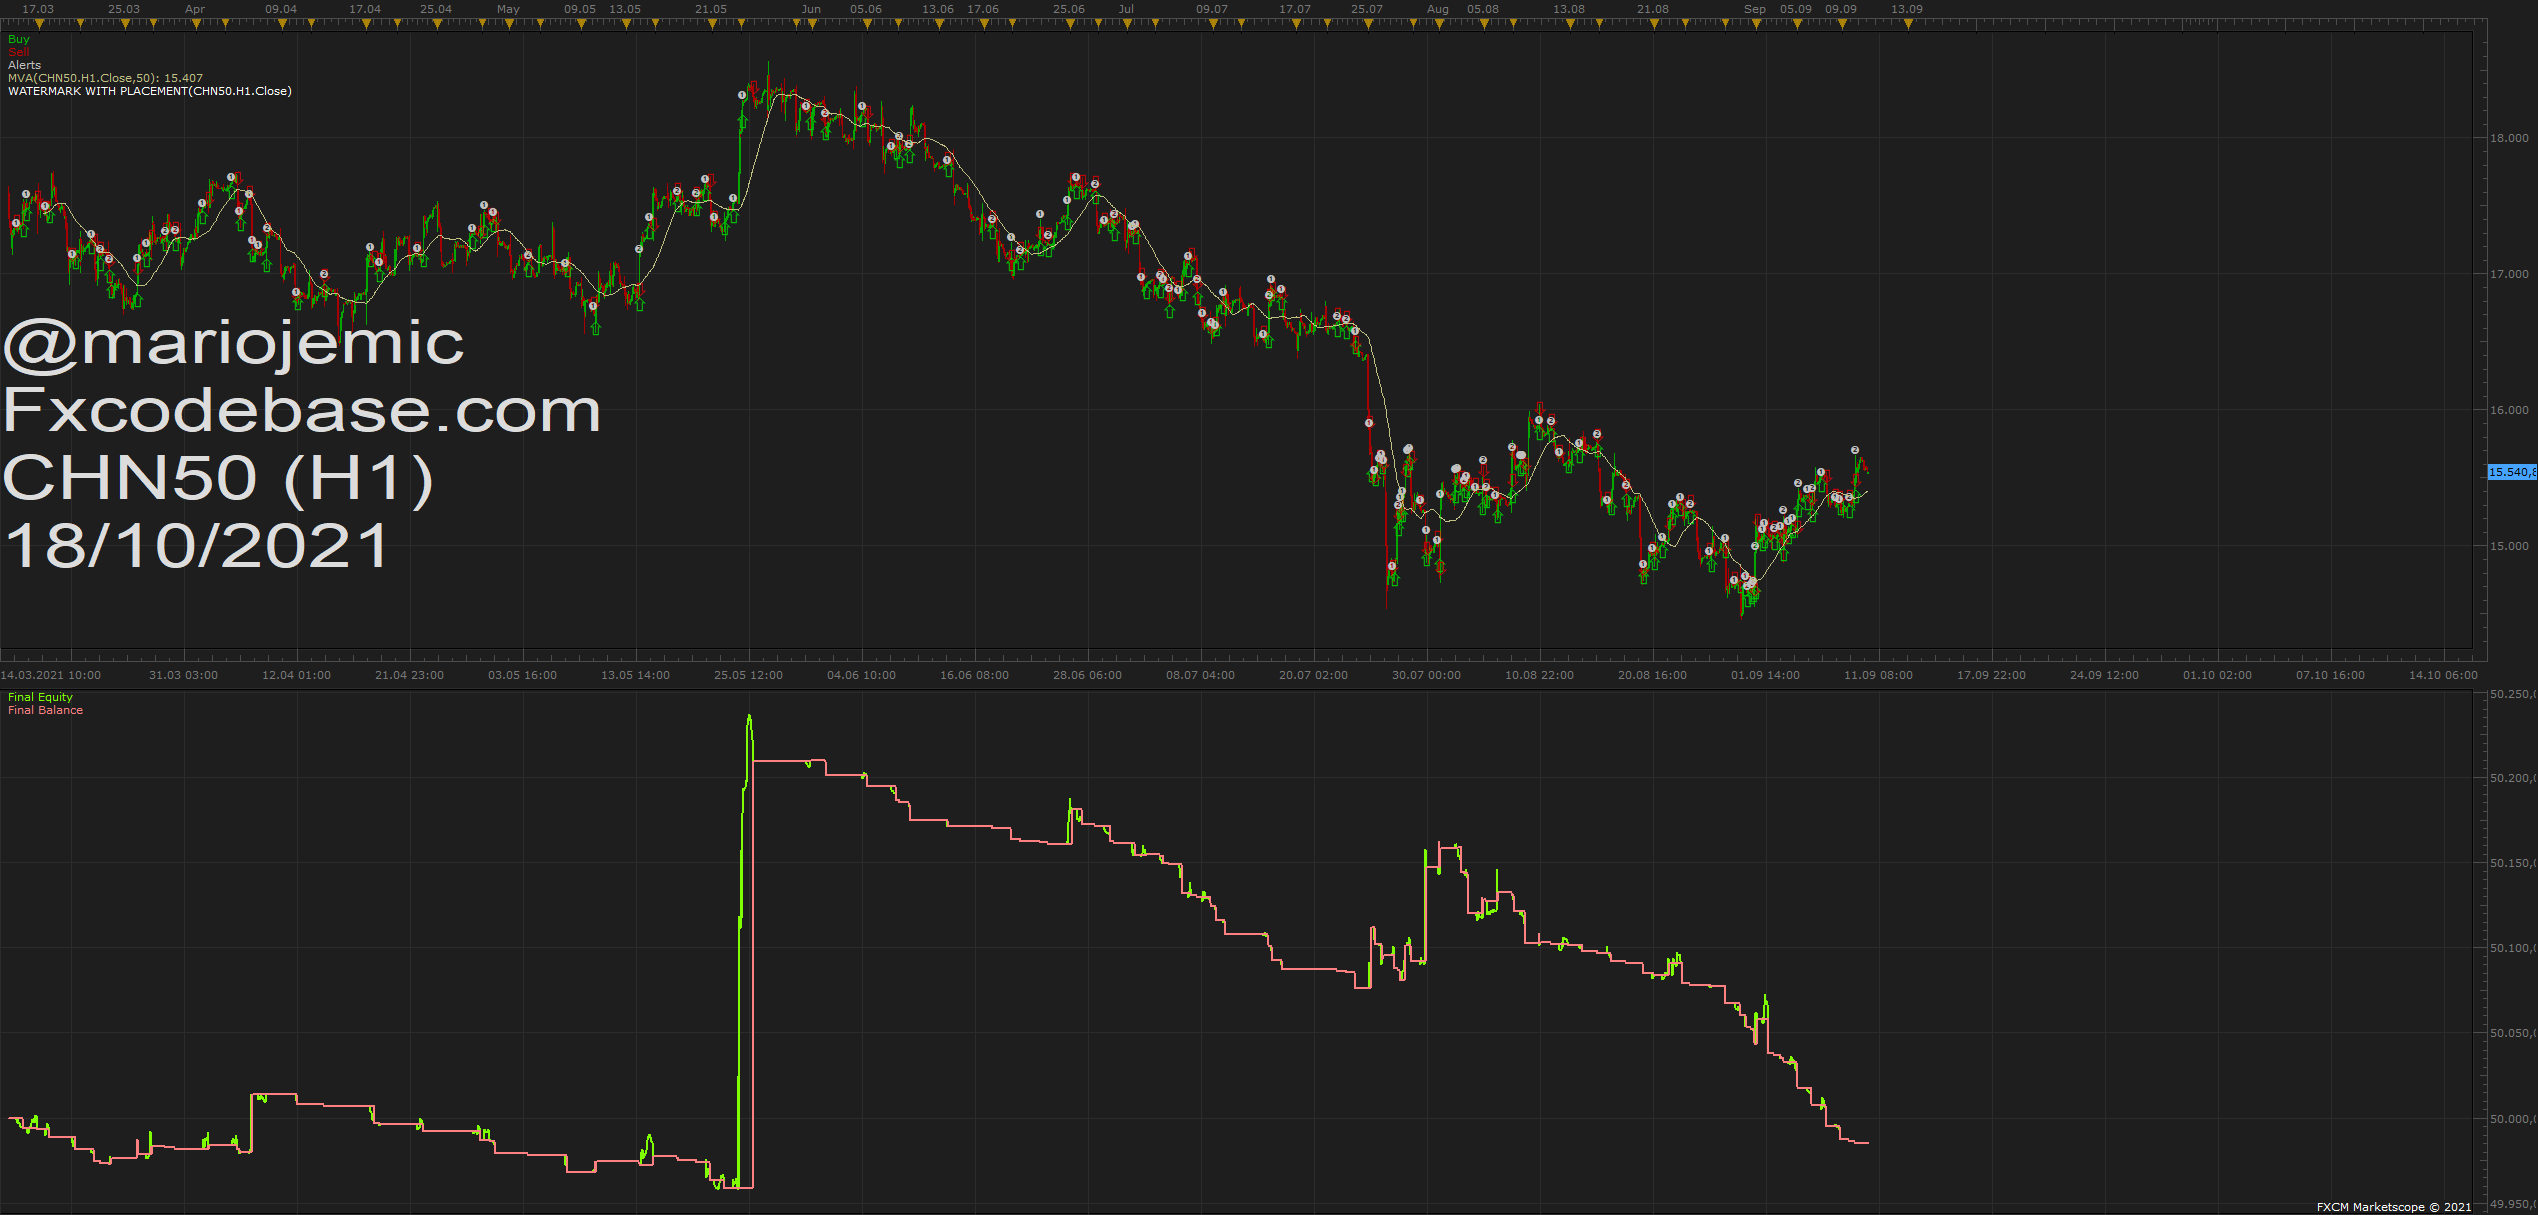Click the 20.08 16:00 time label
Screen dimensions: 2538x1215
click(1652, 675)
